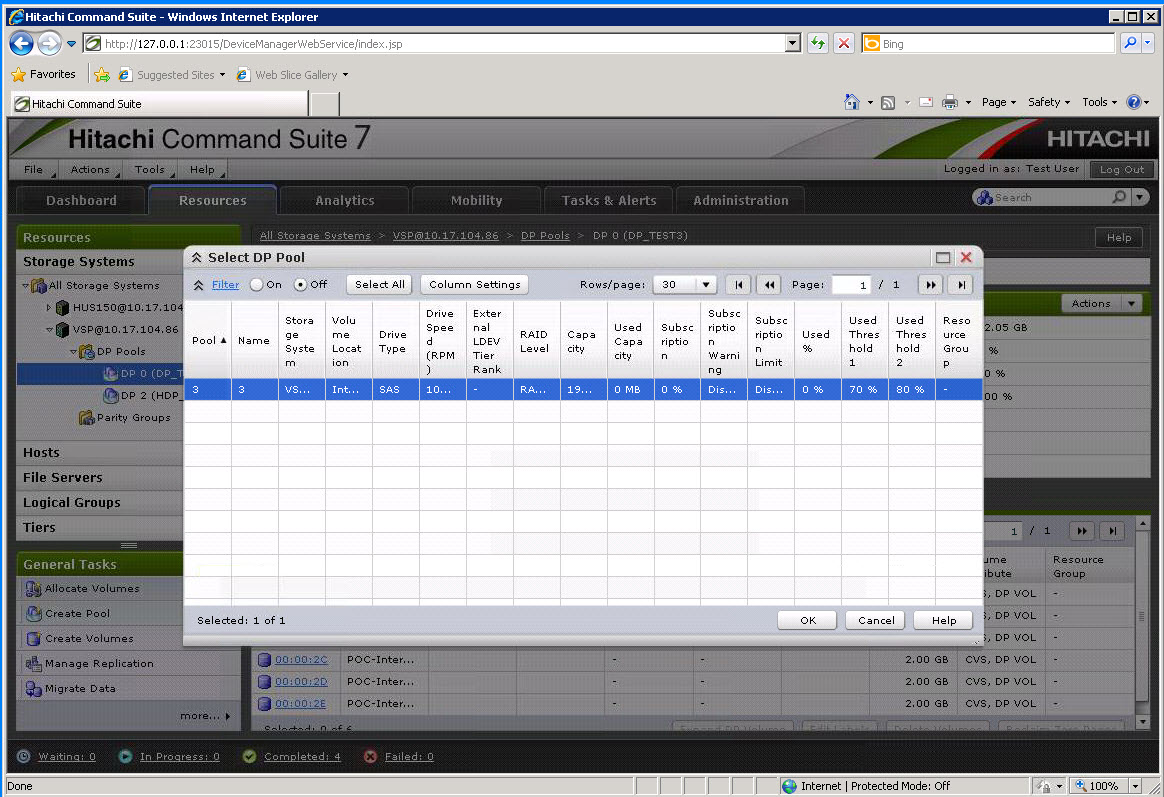Click OK in Select DP Pool dialog
This screenshot has width=1164, height=797.
coord(808,620)
